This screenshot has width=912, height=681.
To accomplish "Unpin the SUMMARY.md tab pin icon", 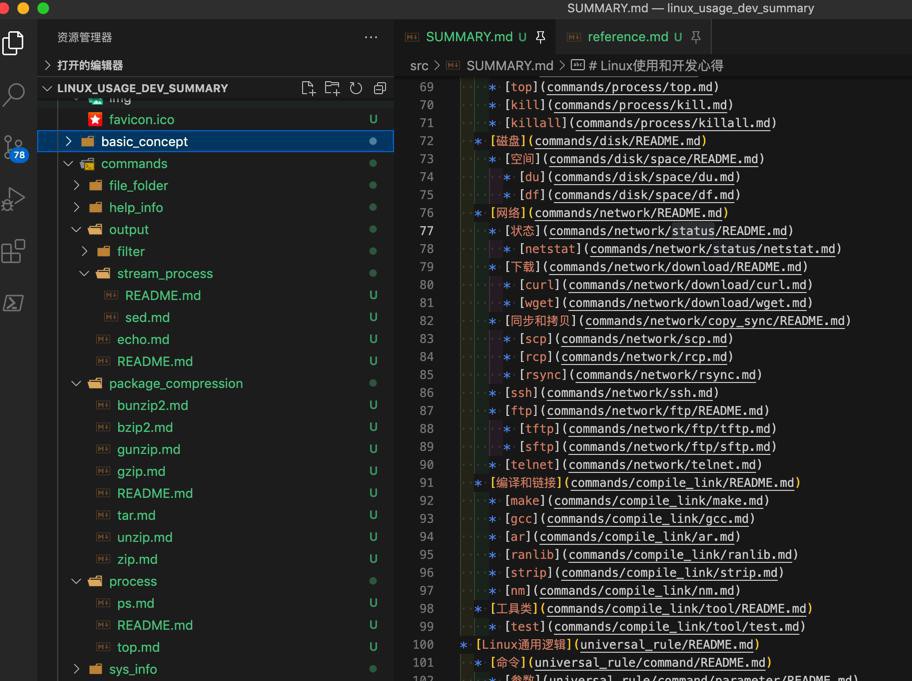I will click(540, 37).
